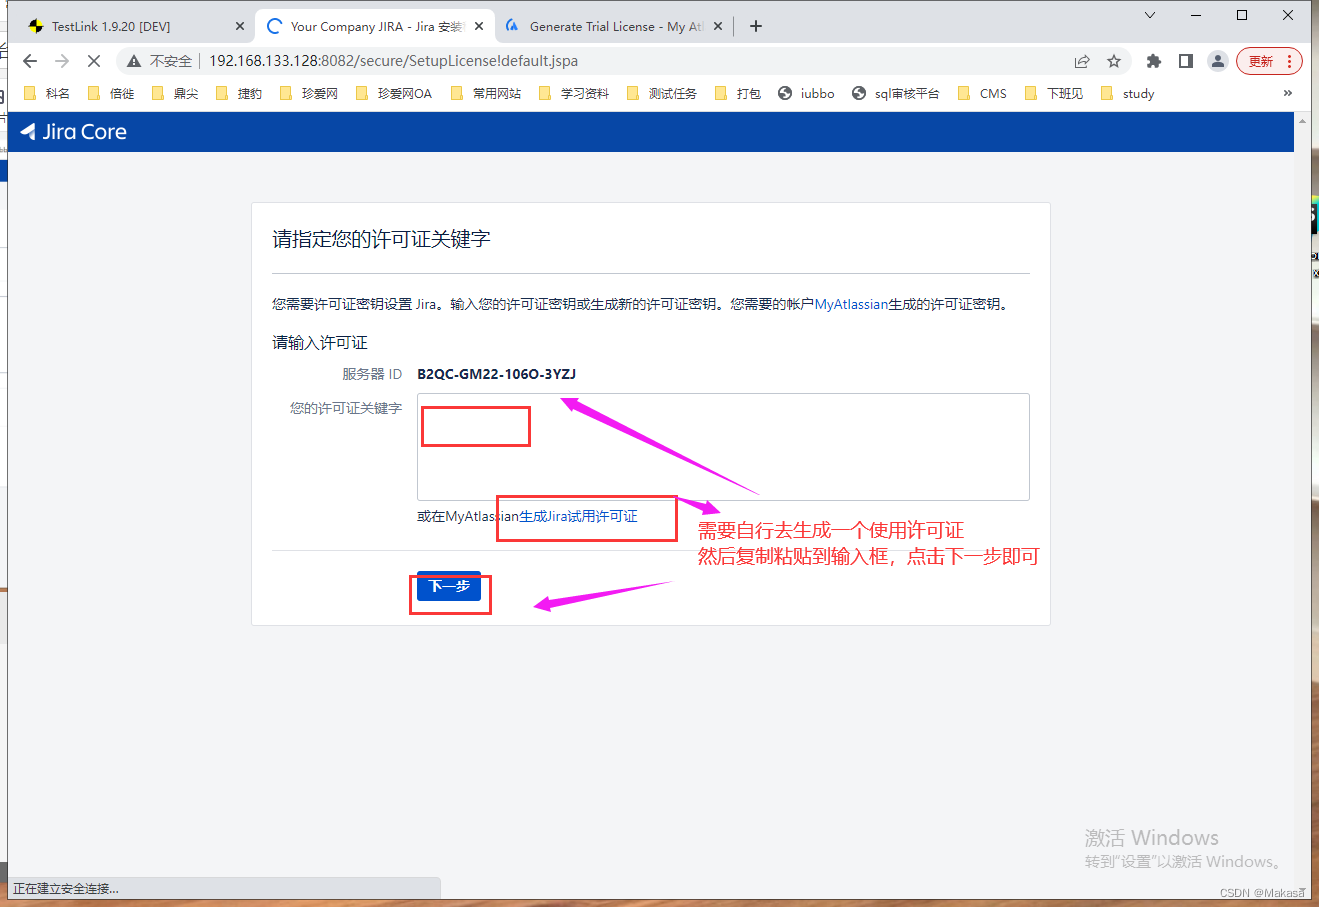
Task: Click the Jira Core logo
Action: (74, 132)
